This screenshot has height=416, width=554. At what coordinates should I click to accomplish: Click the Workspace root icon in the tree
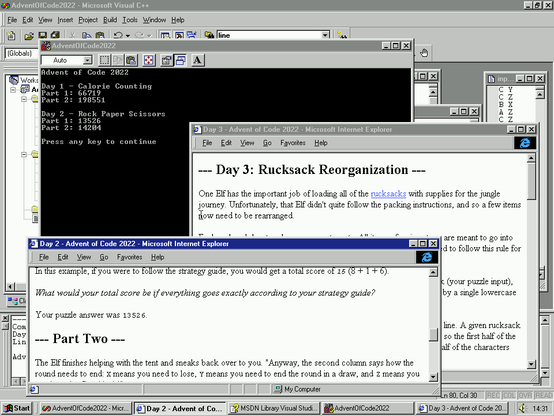click(14, 80)
